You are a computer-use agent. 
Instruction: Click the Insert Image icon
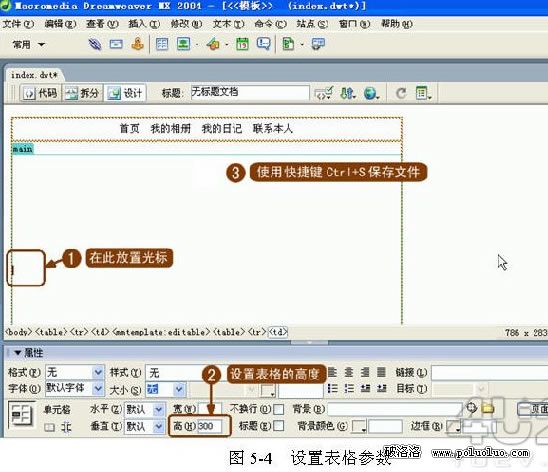pyautogui.click(x=183, y=44)
